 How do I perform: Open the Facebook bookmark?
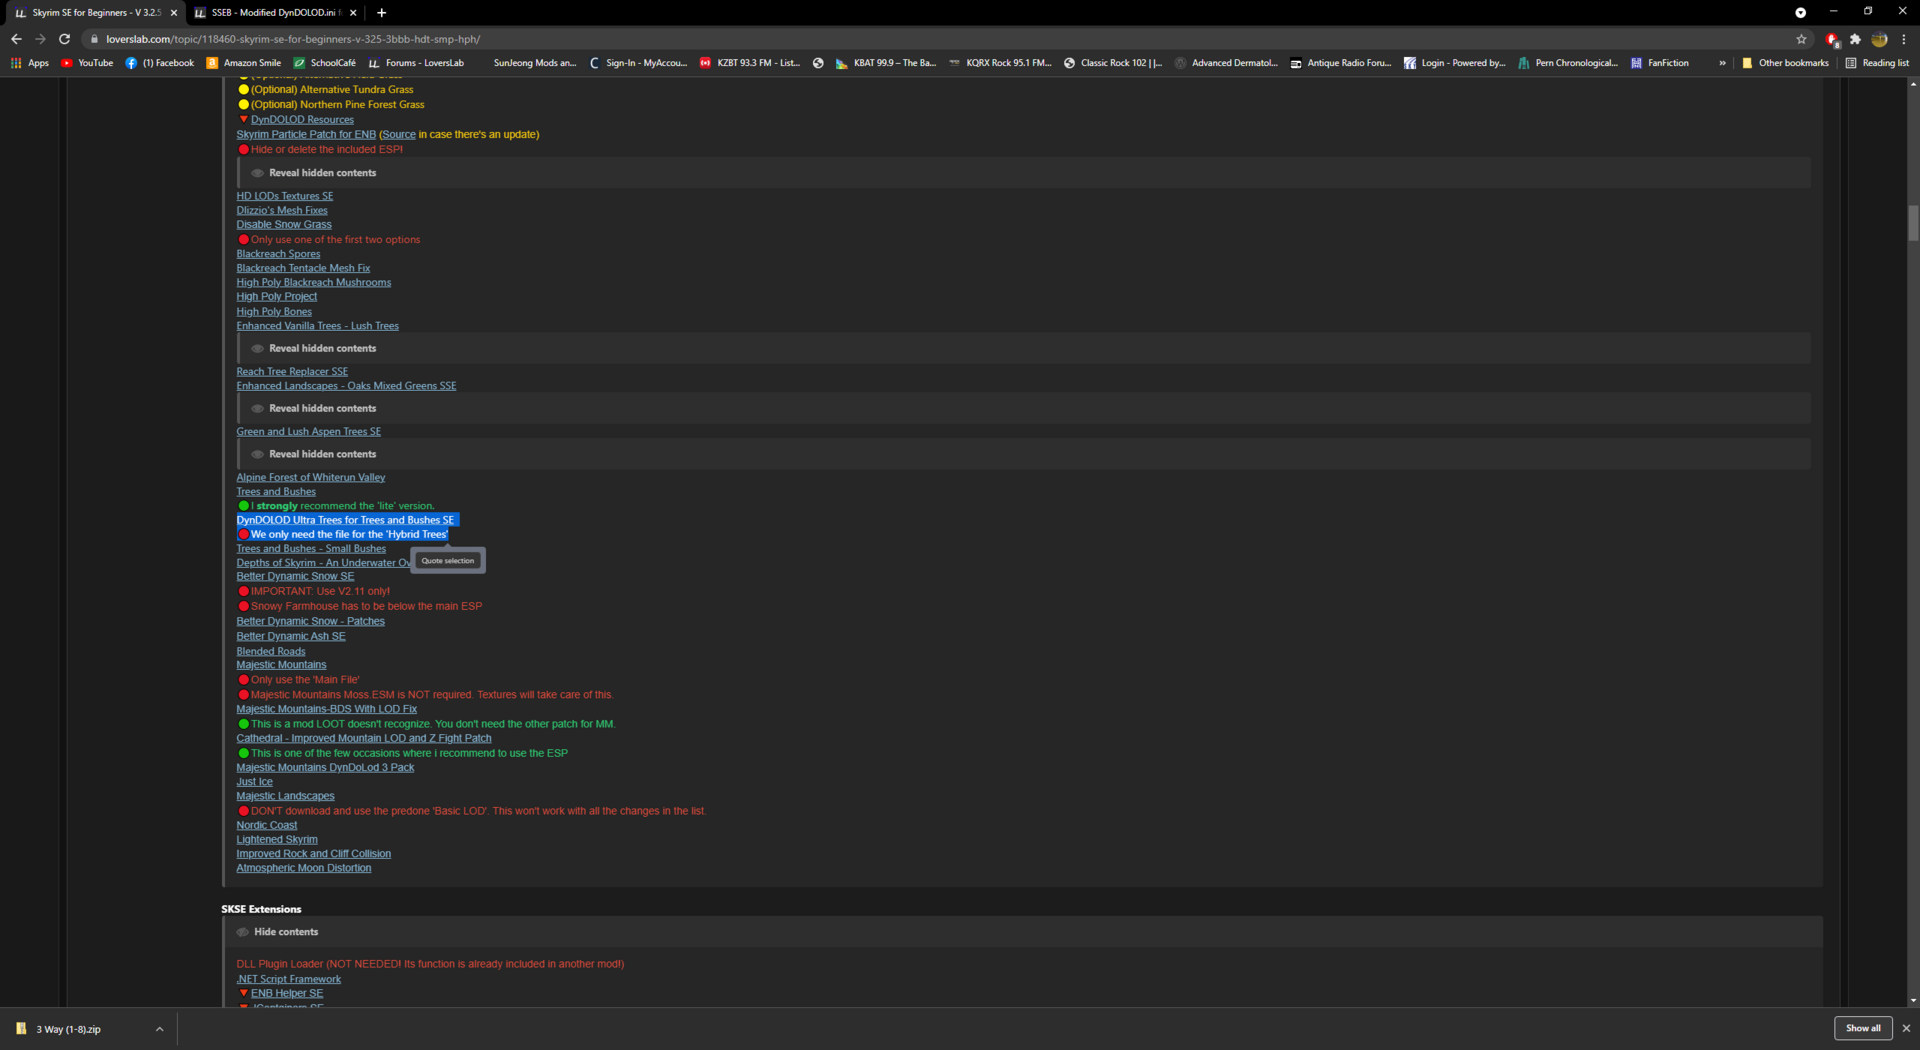point(160,63)
